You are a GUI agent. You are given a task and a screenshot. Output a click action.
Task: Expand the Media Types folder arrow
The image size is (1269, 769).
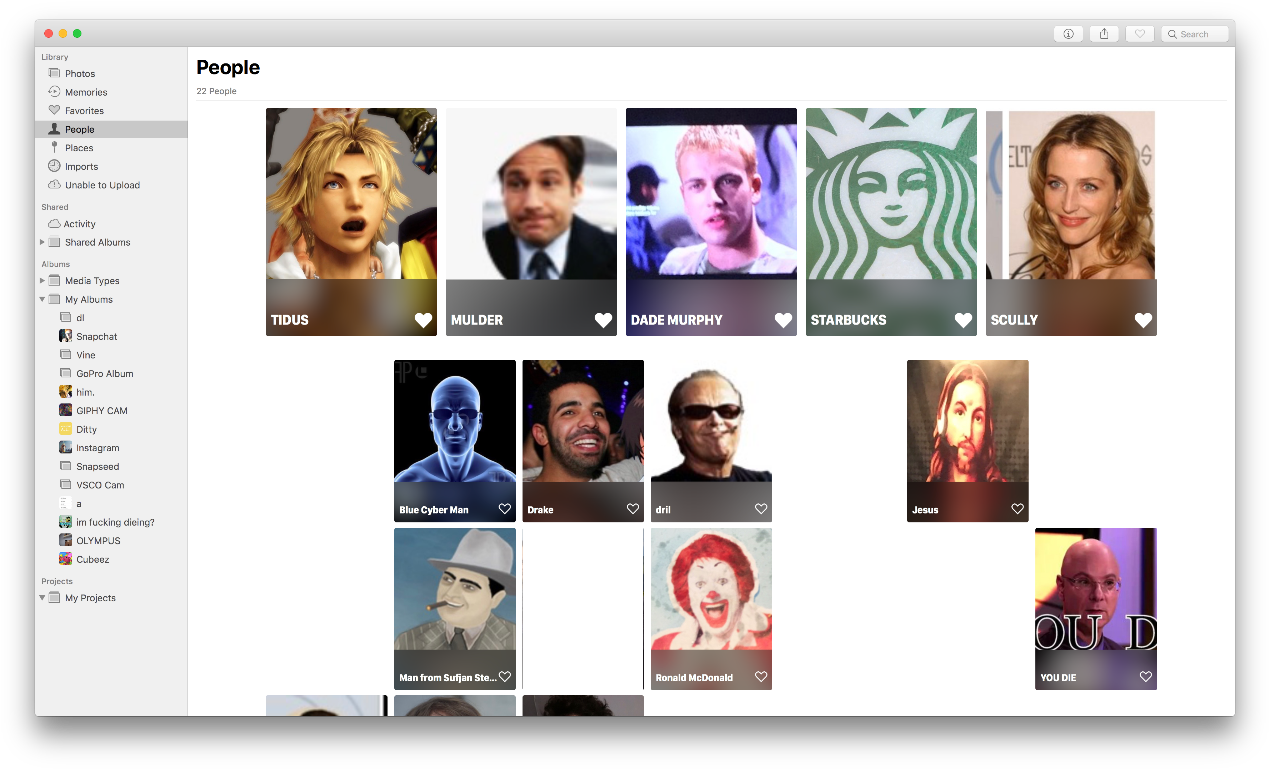click(x=42, y=281)
